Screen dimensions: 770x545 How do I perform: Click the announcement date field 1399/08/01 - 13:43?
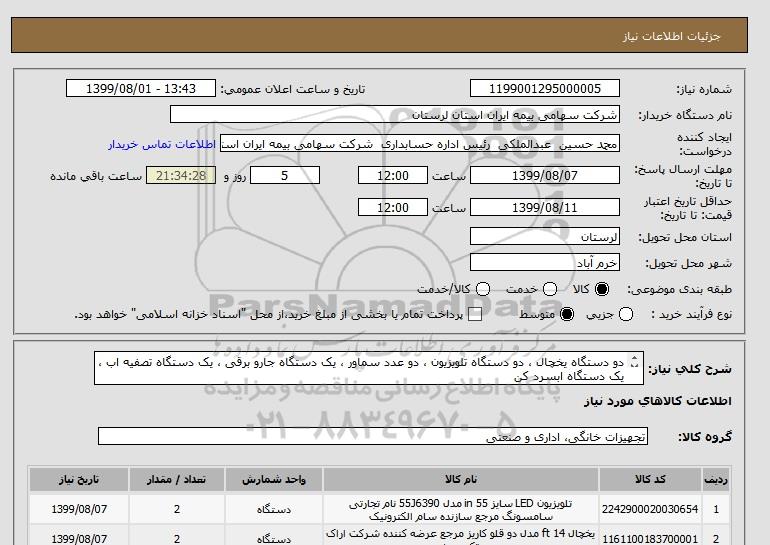pos(141,88)
